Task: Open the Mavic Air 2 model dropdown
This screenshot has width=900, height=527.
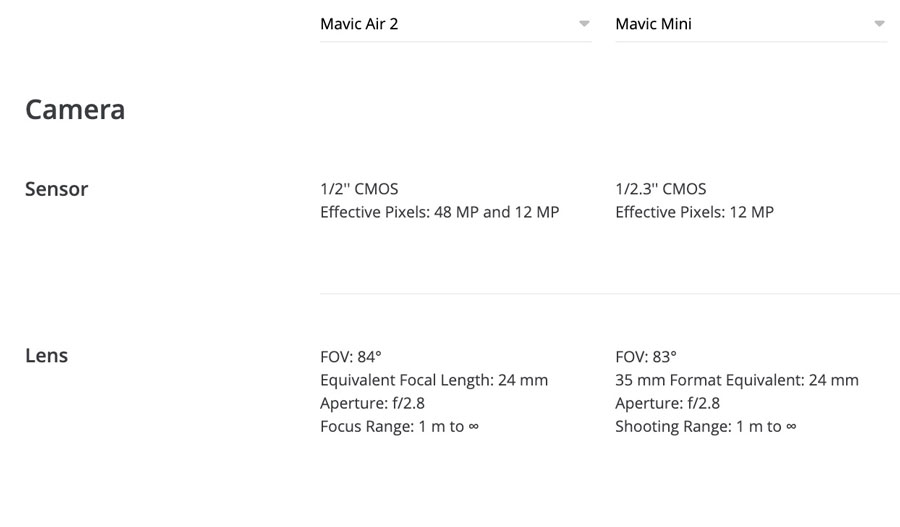Action: coord(456,24)
